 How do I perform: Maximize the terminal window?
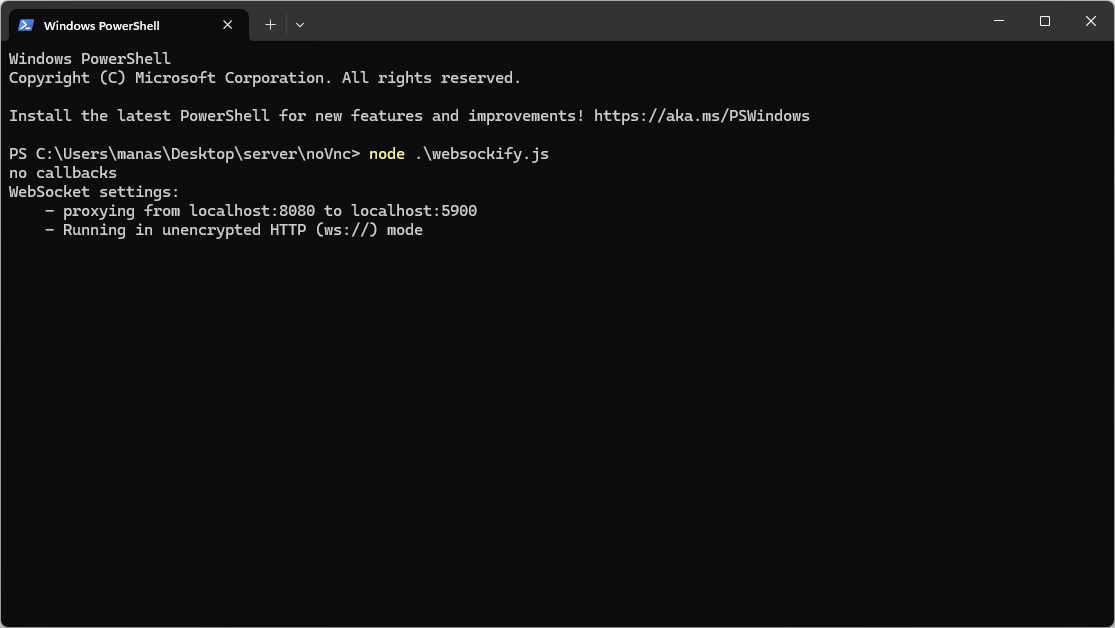(x=1045, y=21)
